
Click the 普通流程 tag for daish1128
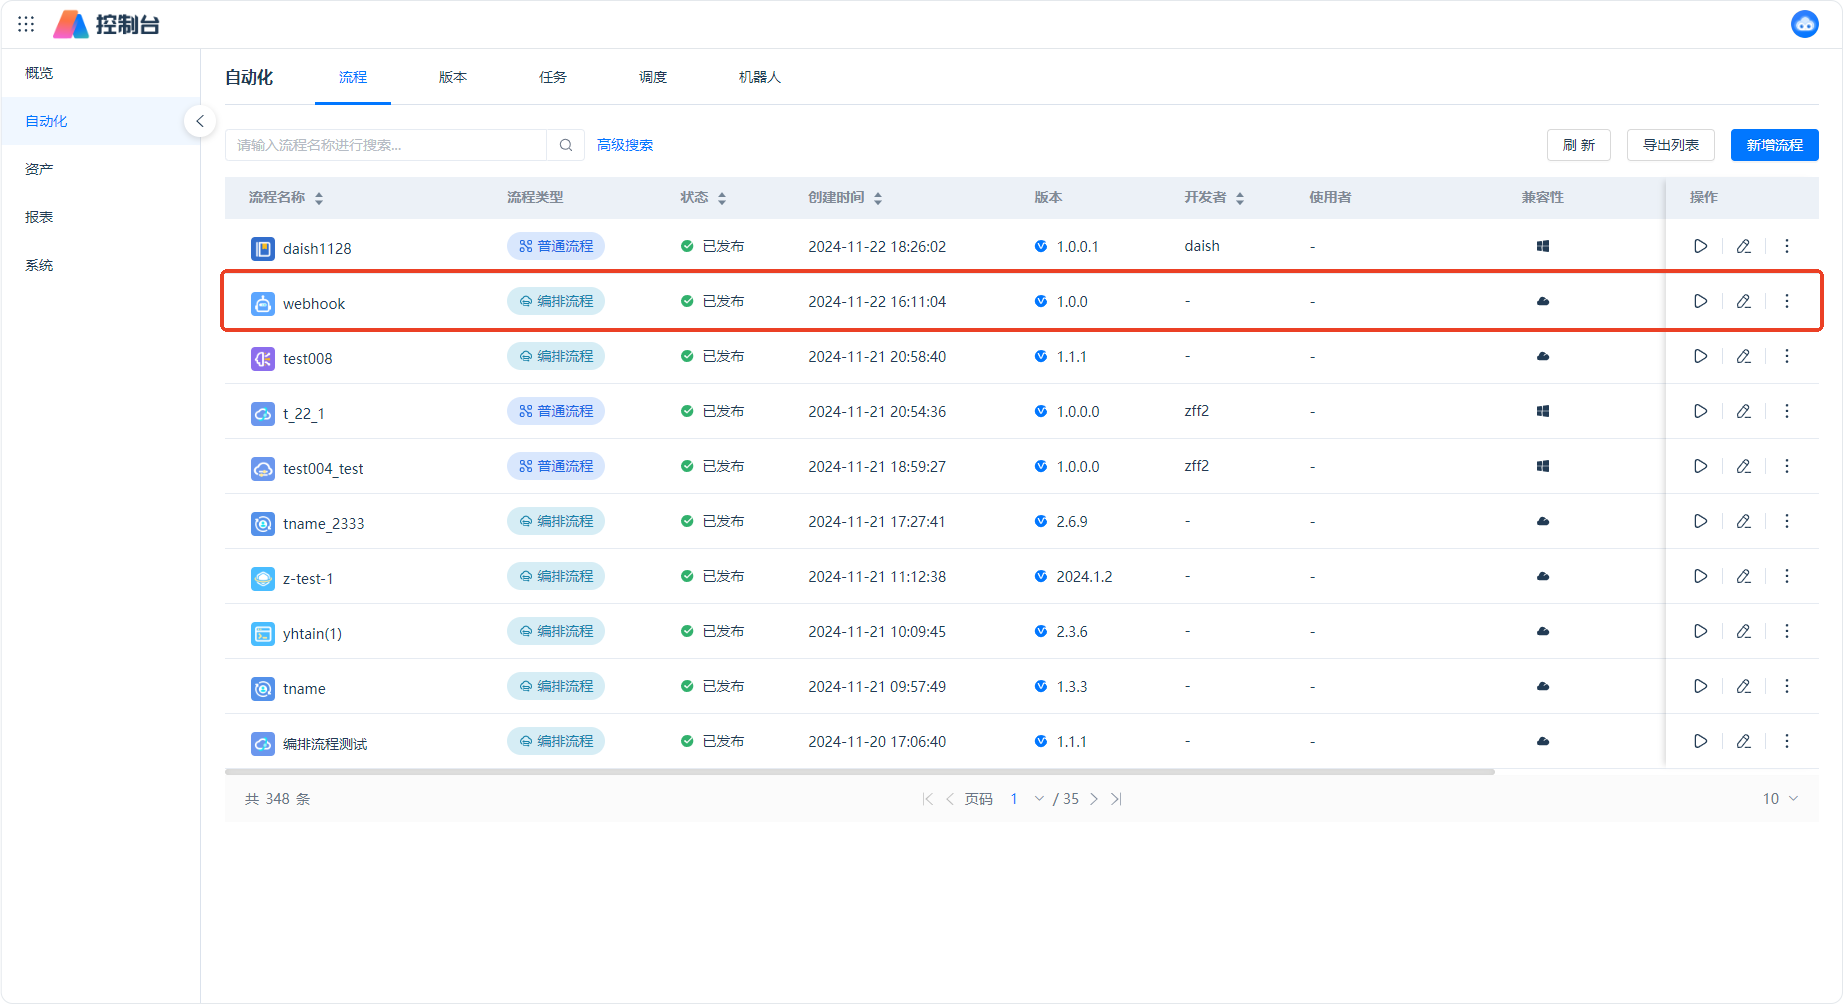point(556,246)
